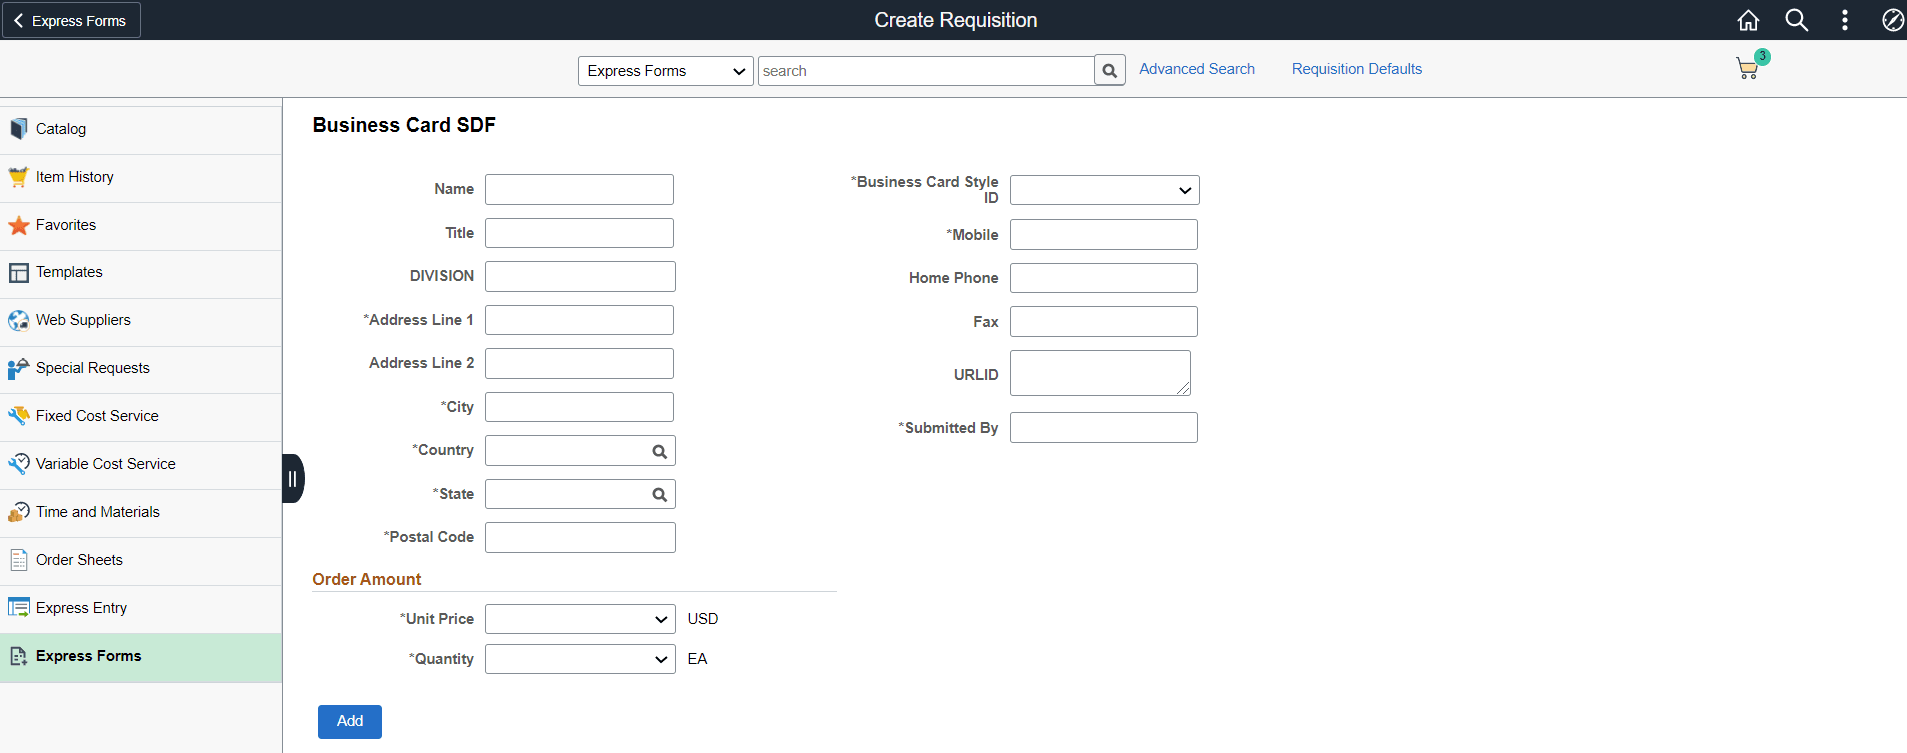The width and height of the screenshot is (1907, 753).
Task: Select Favorites in the sidebar
Action: pyautogui.click(x=141, y=226)
